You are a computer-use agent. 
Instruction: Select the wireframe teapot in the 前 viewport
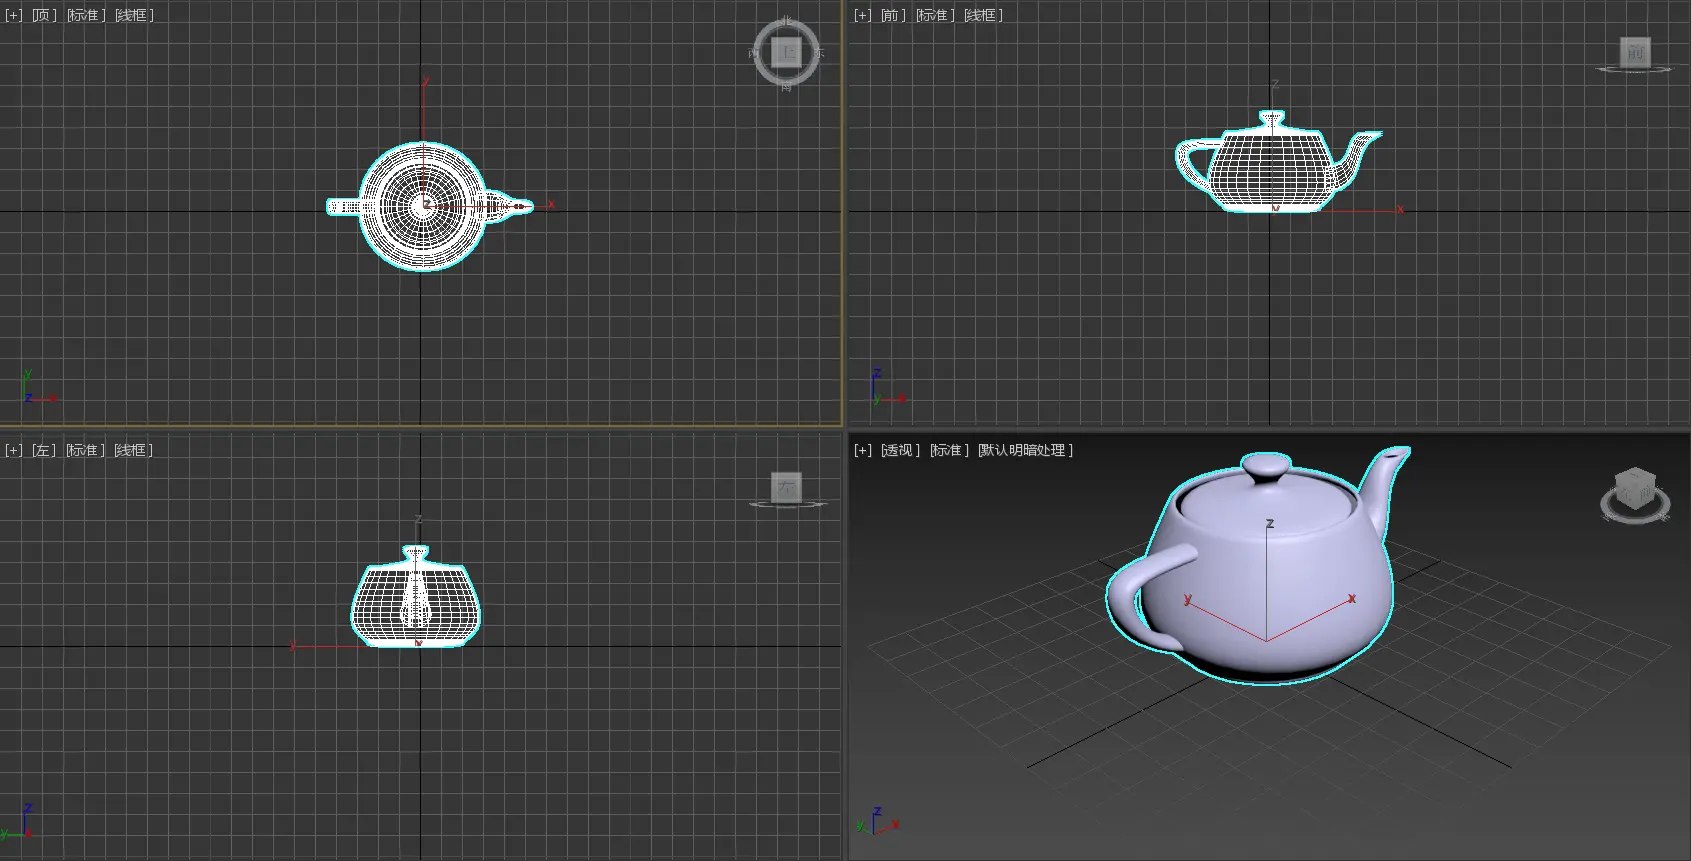(x=1277, y=160)
